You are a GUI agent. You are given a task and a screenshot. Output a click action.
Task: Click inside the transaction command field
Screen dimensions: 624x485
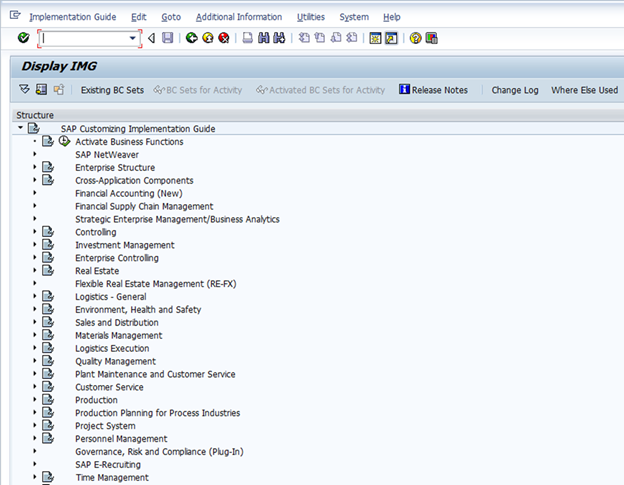pyautogui.click(x=84, y=38)
